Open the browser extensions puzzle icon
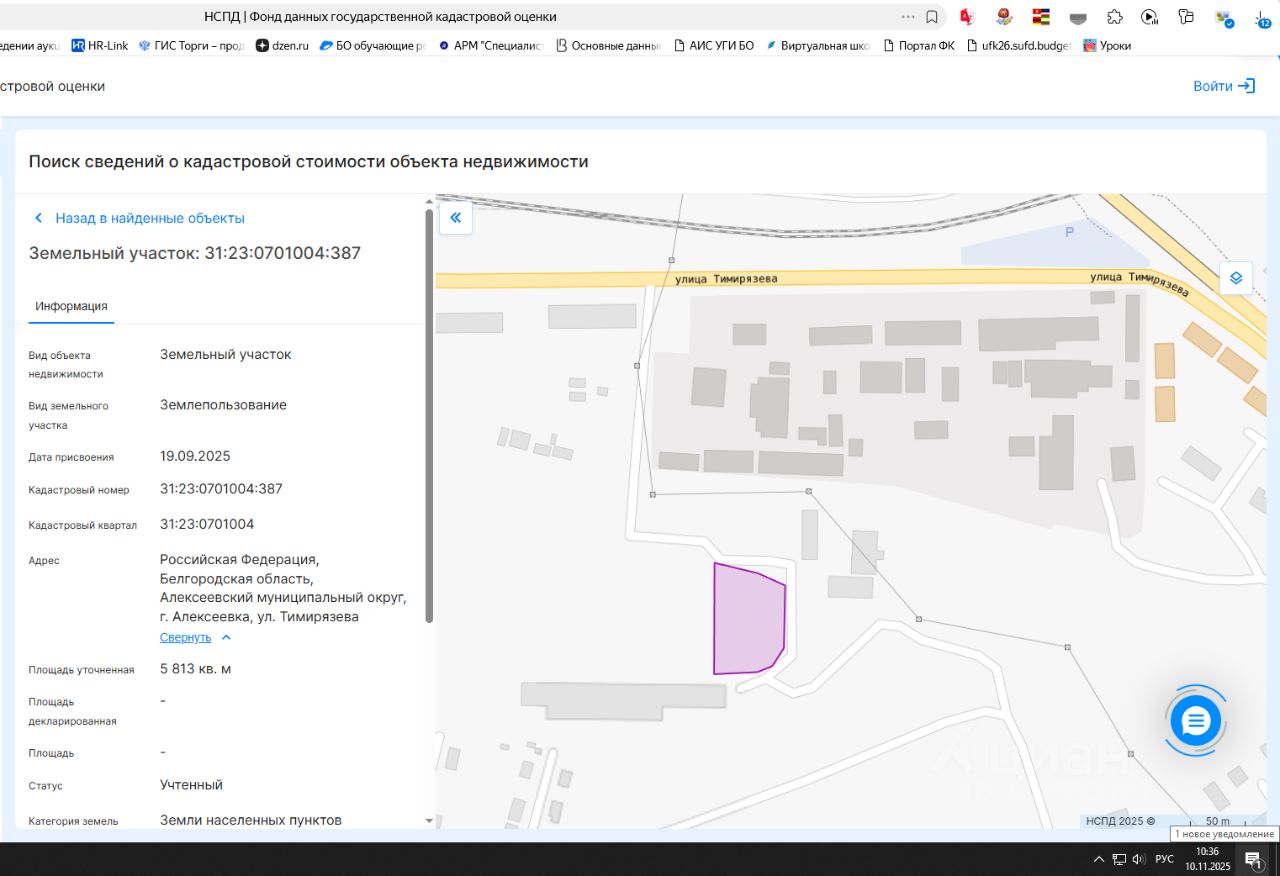1280x876 pixels. pos(1115,17)
